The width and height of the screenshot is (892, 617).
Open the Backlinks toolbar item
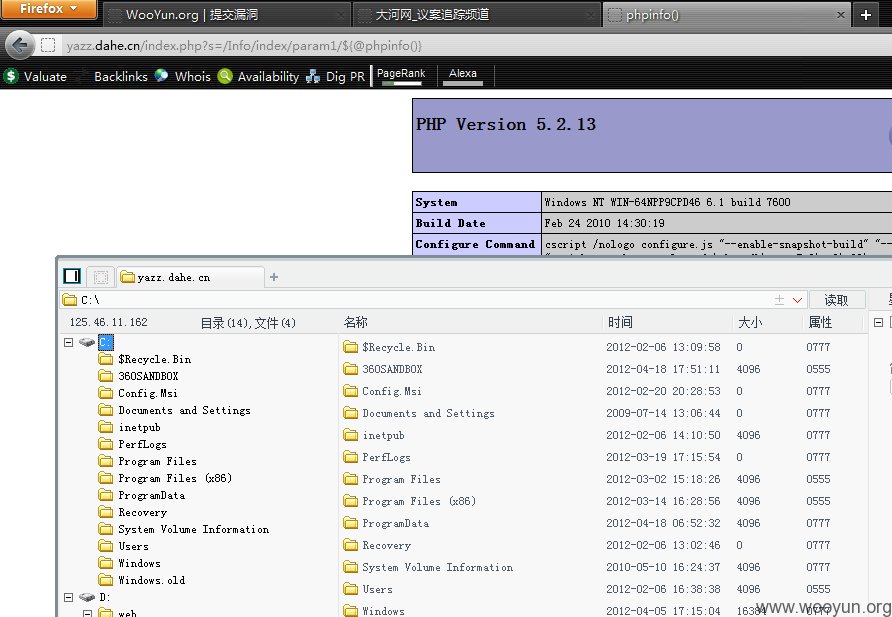(120, 76)
